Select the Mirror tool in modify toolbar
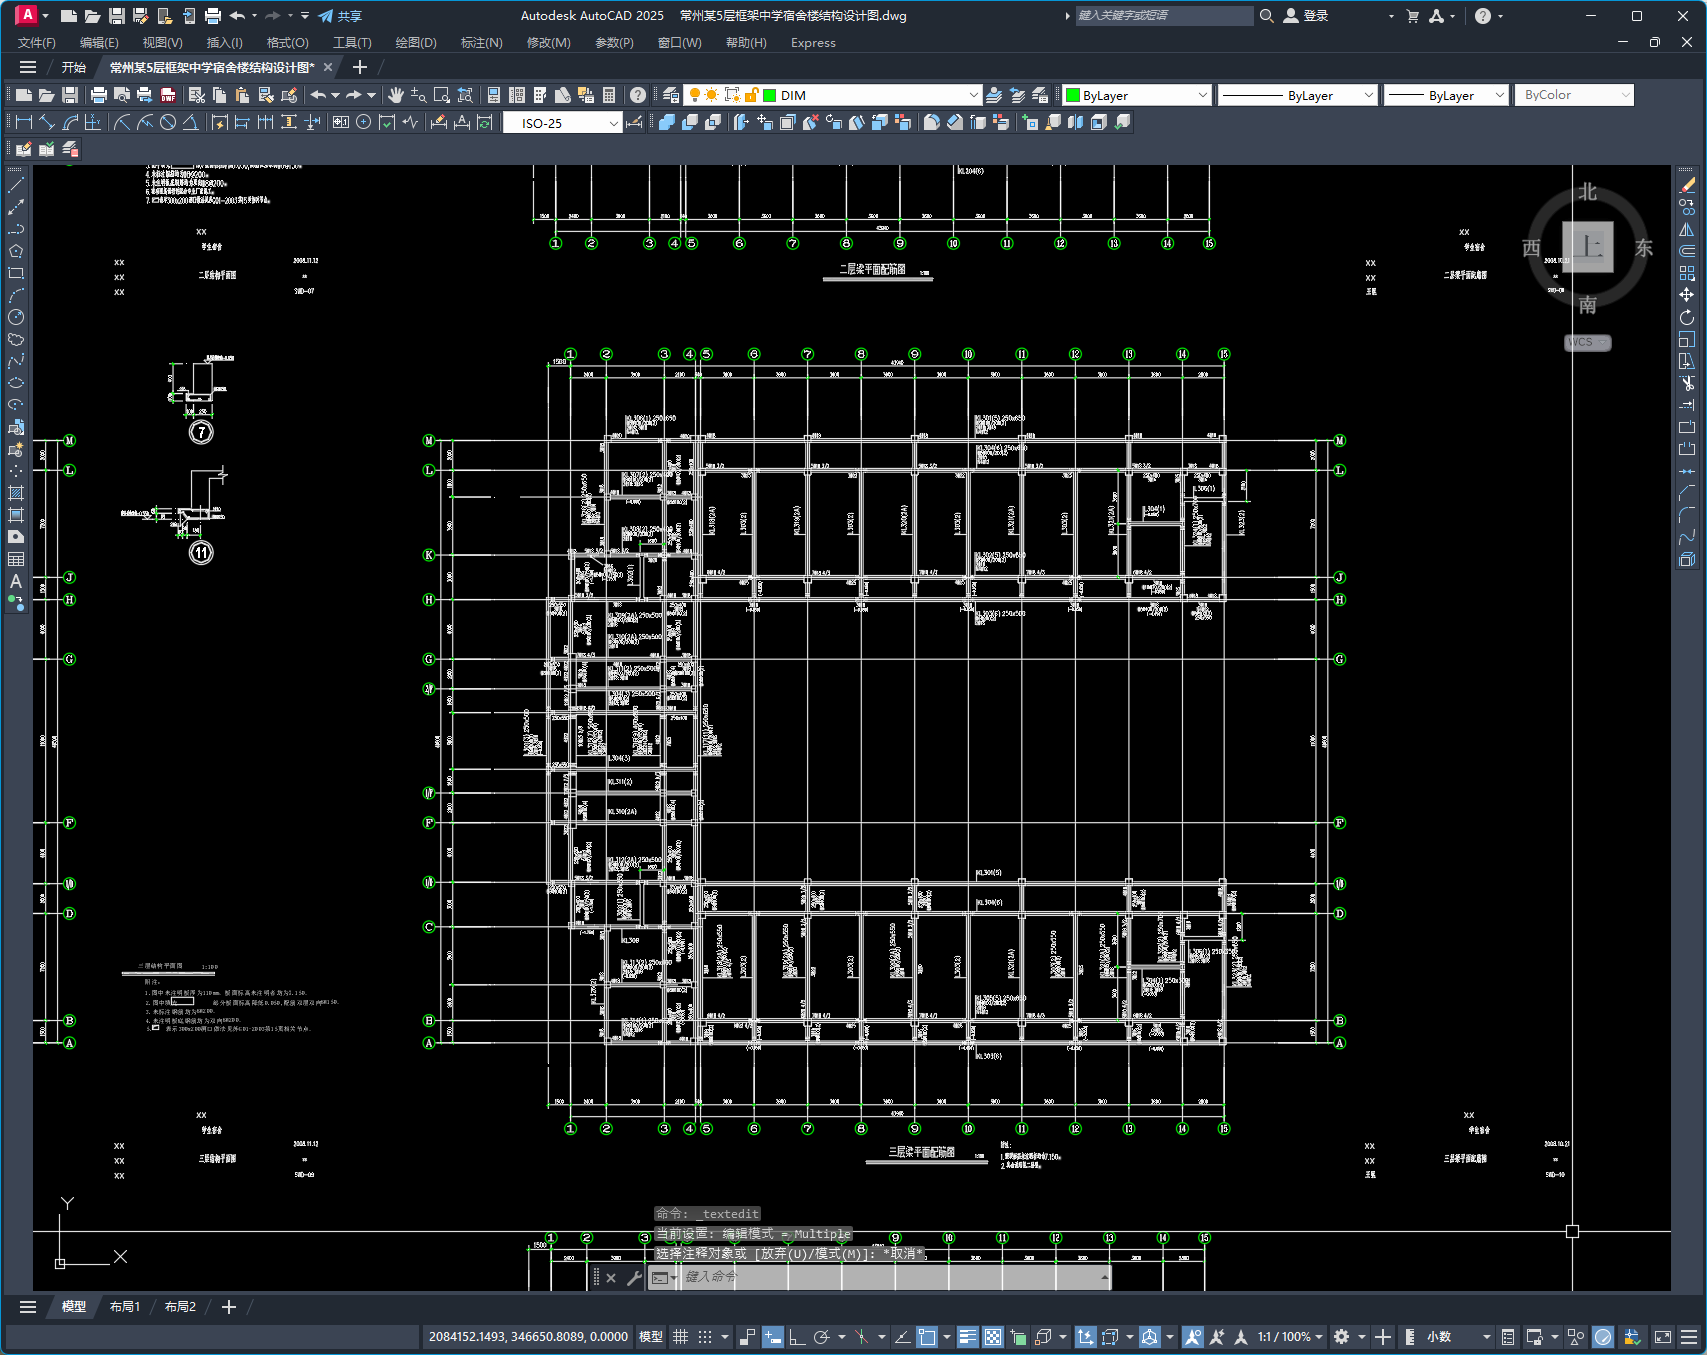Viewport: 1707px width, 1355px height. click(1687, 229)
